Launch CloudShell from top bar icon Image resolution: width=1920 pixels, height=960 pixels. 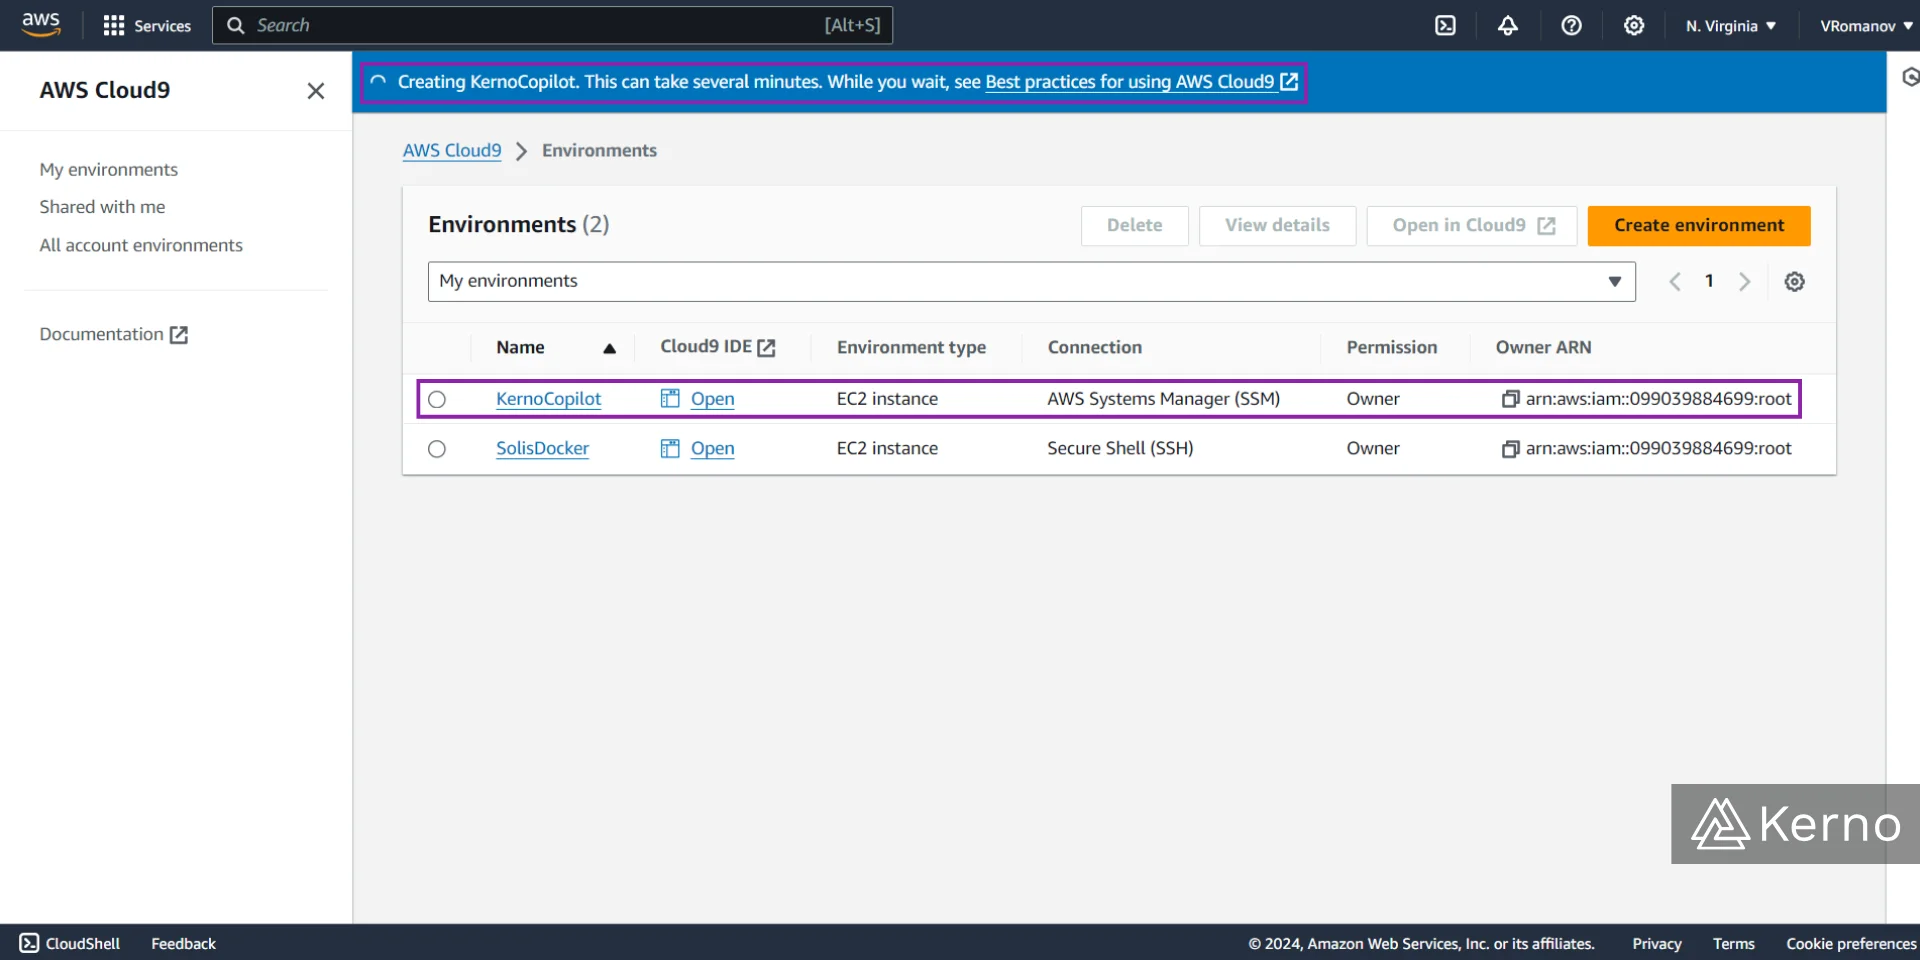click(1445, 25)
